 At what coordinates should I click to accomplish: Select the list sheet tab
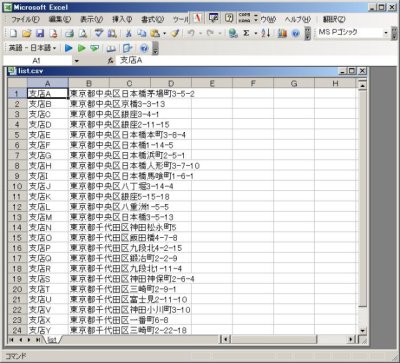pos(52,340)
